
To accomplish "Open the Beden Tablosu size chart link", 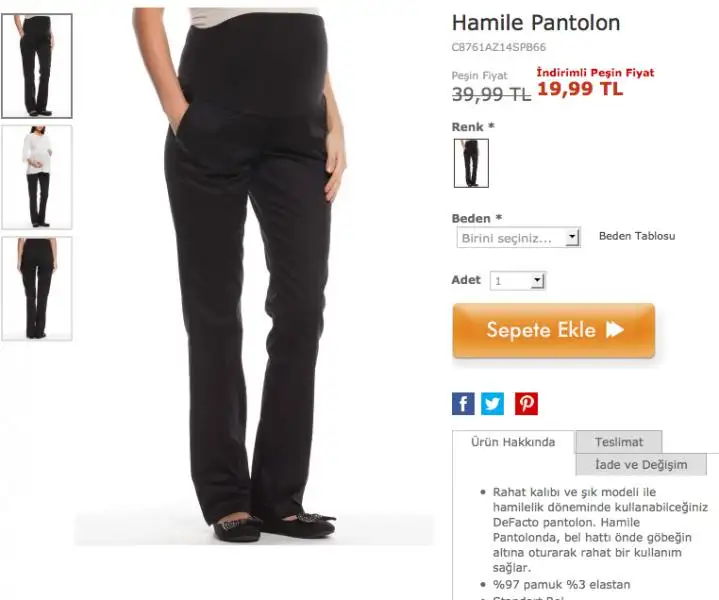I will [x=637, y=236].
